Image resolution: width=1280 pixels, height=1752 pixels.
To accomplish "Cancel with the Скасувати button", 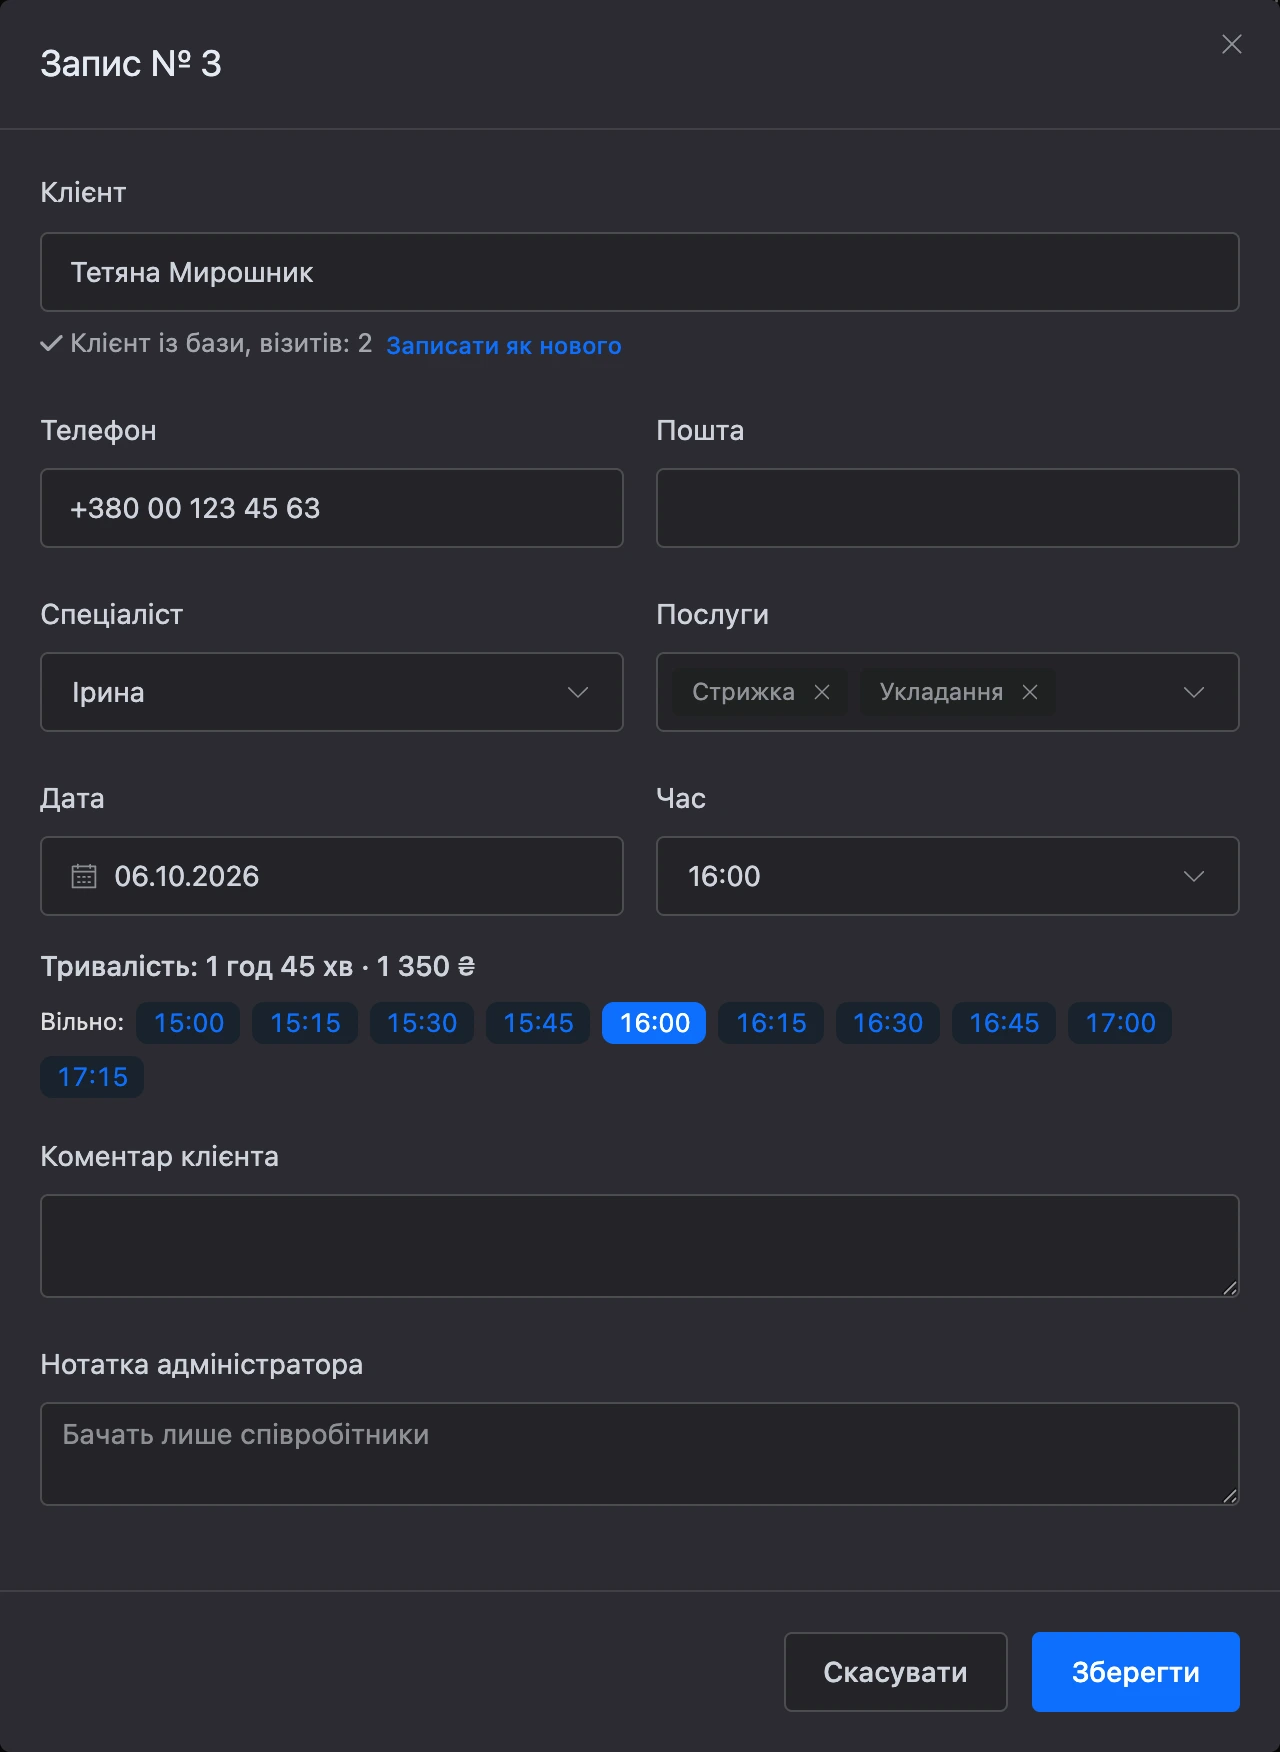I will pos(896,1672).
